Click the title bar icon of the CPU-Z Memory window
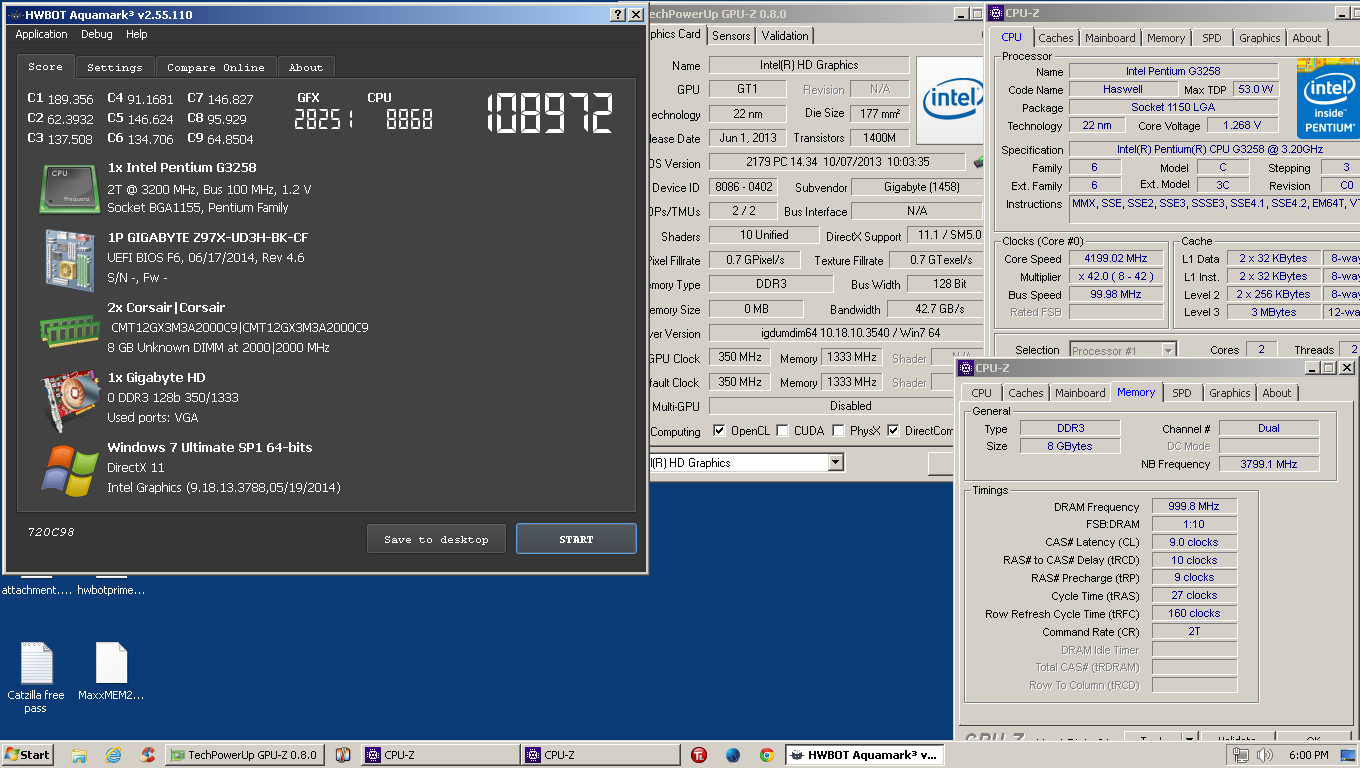Screen dimensions: 1360x768 pyautogui.click(x=967, y=368)
